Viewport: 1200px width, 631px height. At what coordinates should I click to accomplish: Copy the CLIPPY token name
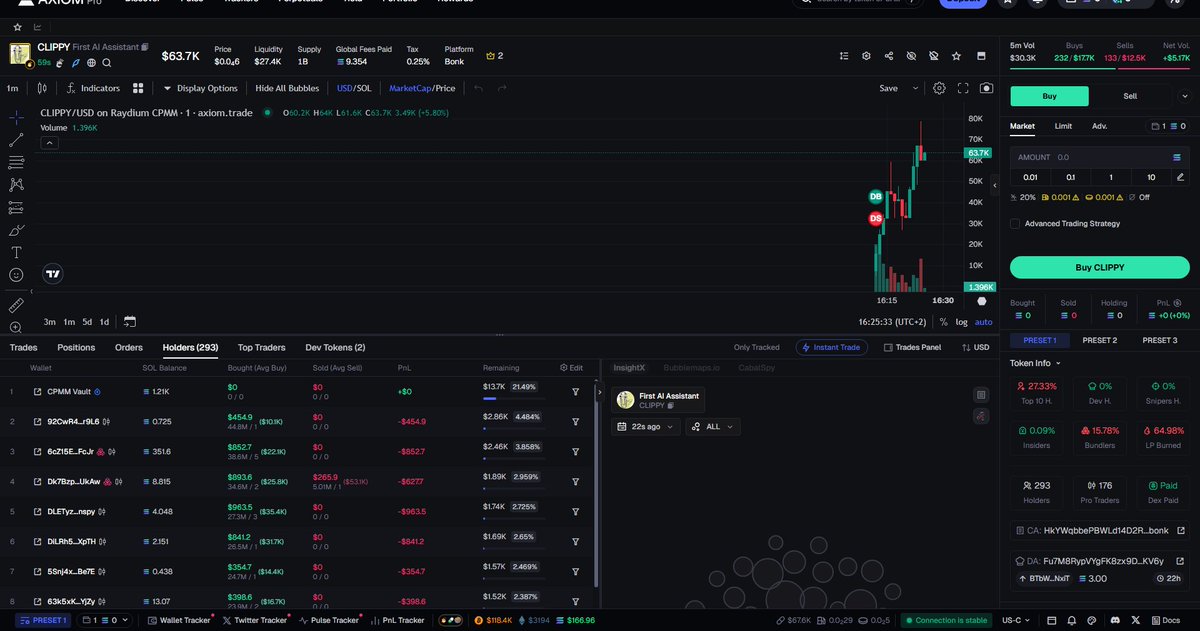(145, 47)
